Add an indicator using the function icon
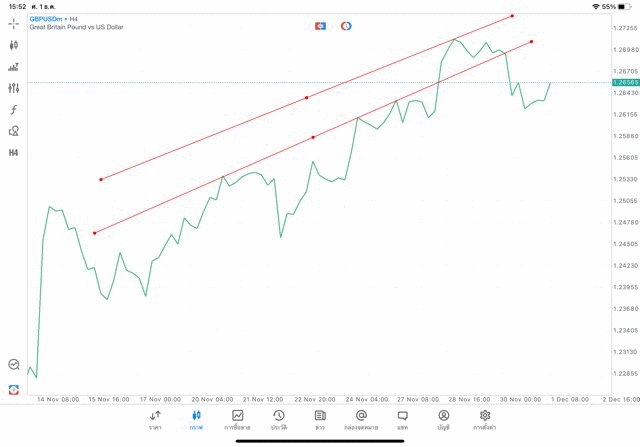 coord(13,110)
